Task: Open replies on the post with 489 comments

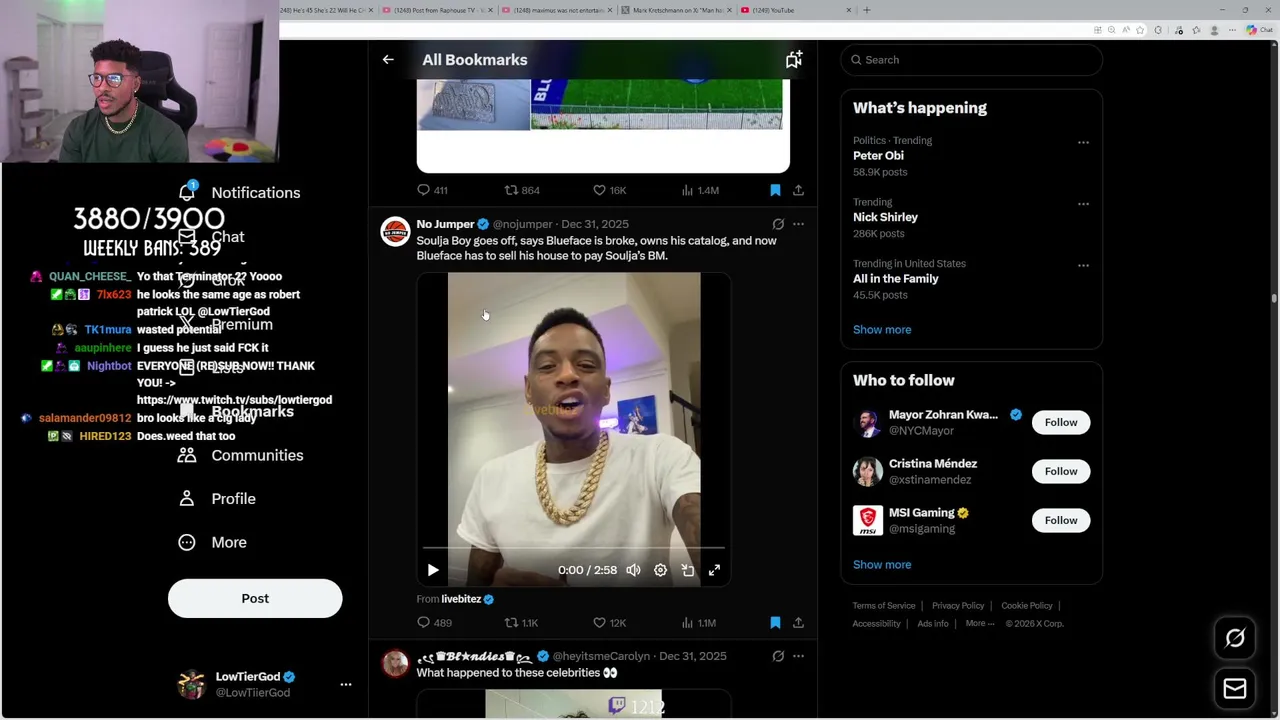Action: point(434,622)
